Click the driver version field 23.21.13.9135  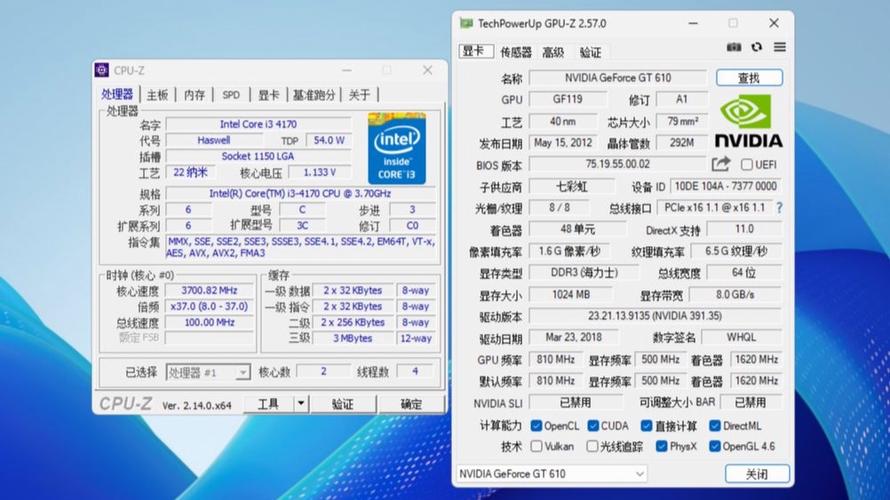(655, 316)
